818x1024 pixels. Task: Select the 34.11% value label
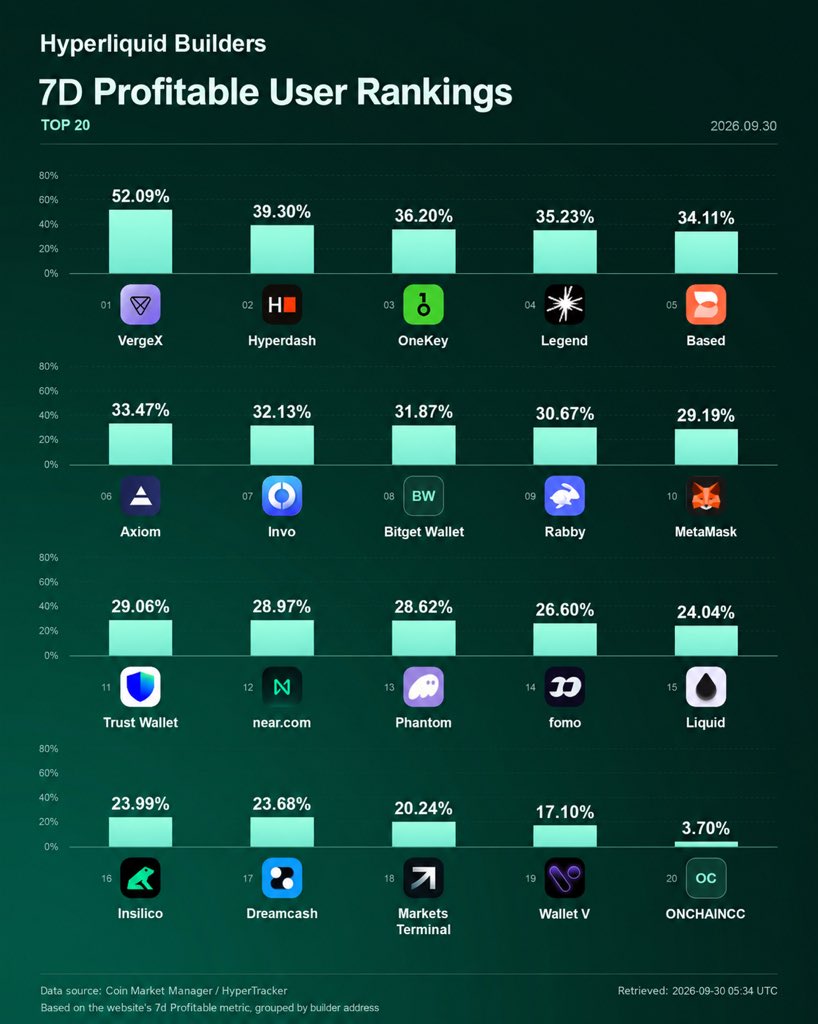(706, 218)
